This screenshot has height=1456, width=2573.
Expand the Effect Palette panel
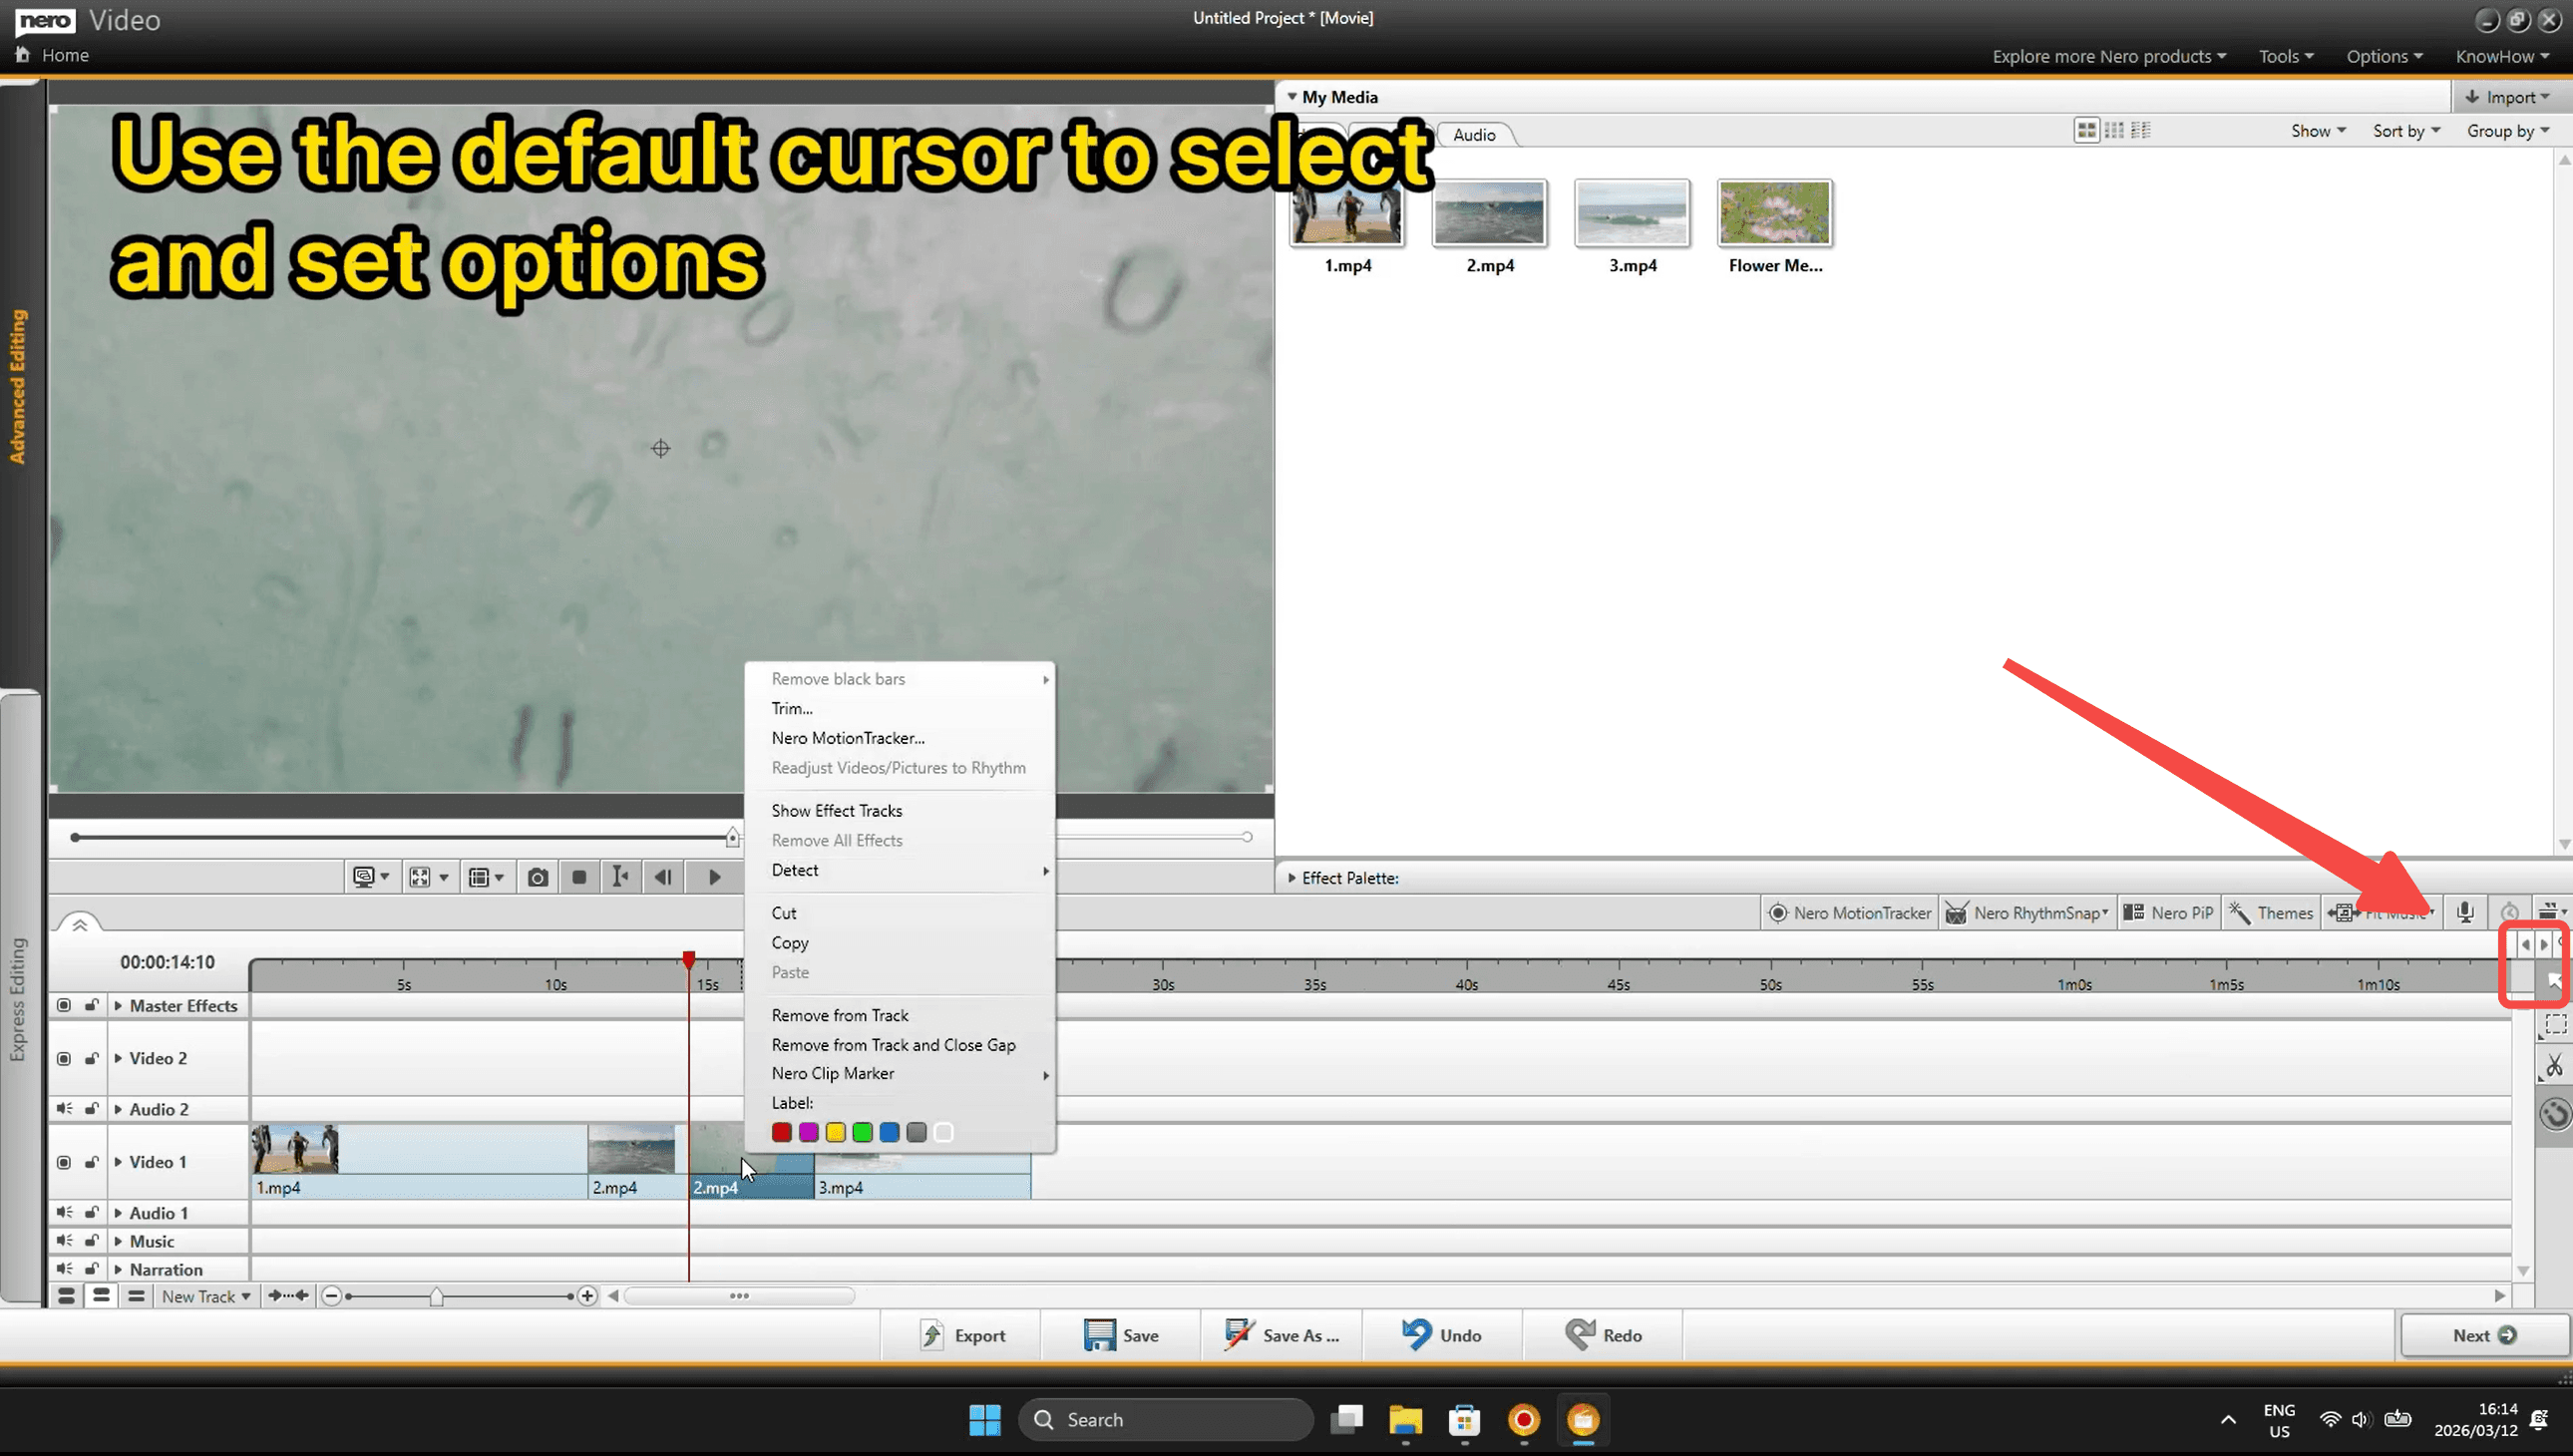click(x=1292, y=878)
